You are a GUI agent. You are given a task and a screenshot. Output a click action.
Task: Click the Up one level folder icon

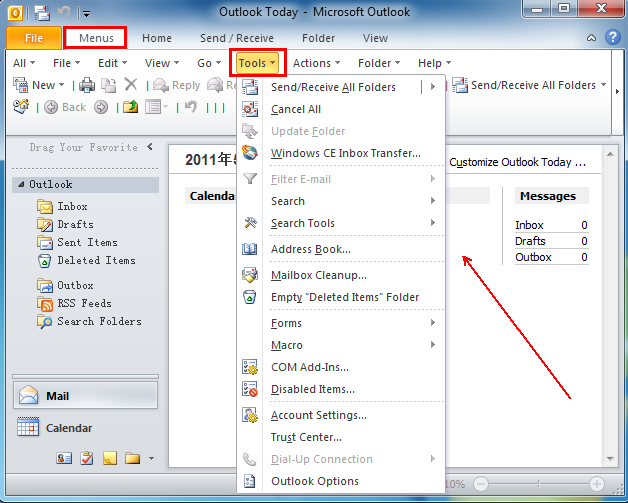point(130,107)
